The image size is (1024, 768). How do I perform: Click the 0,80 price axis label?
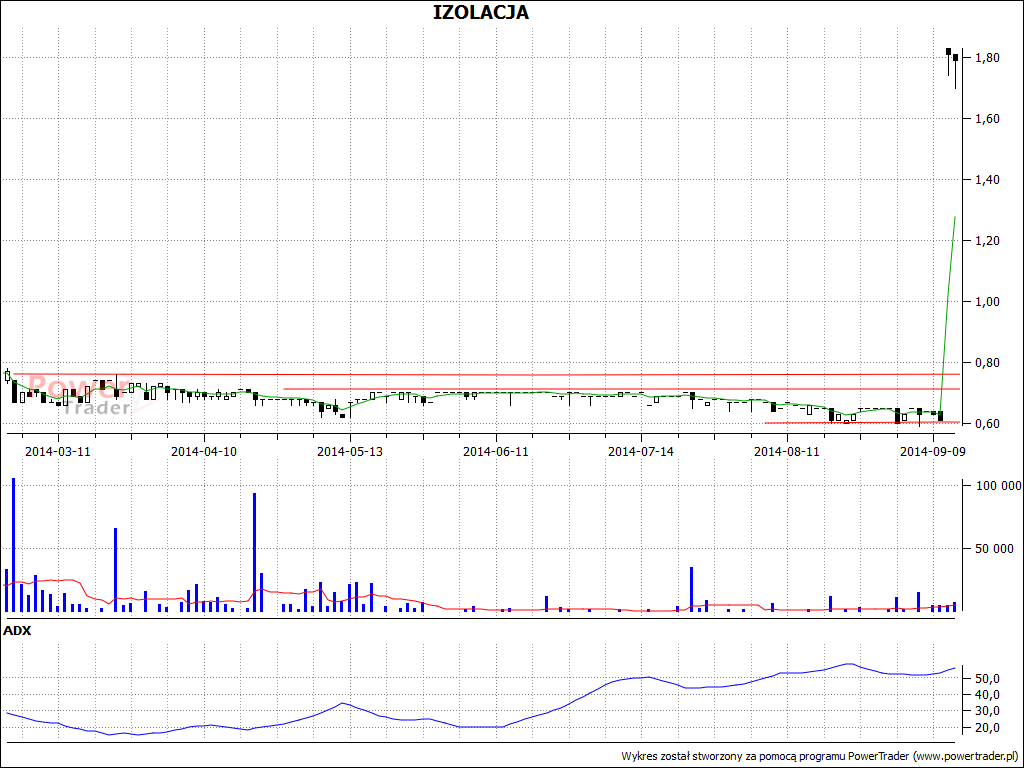point(987,362)
